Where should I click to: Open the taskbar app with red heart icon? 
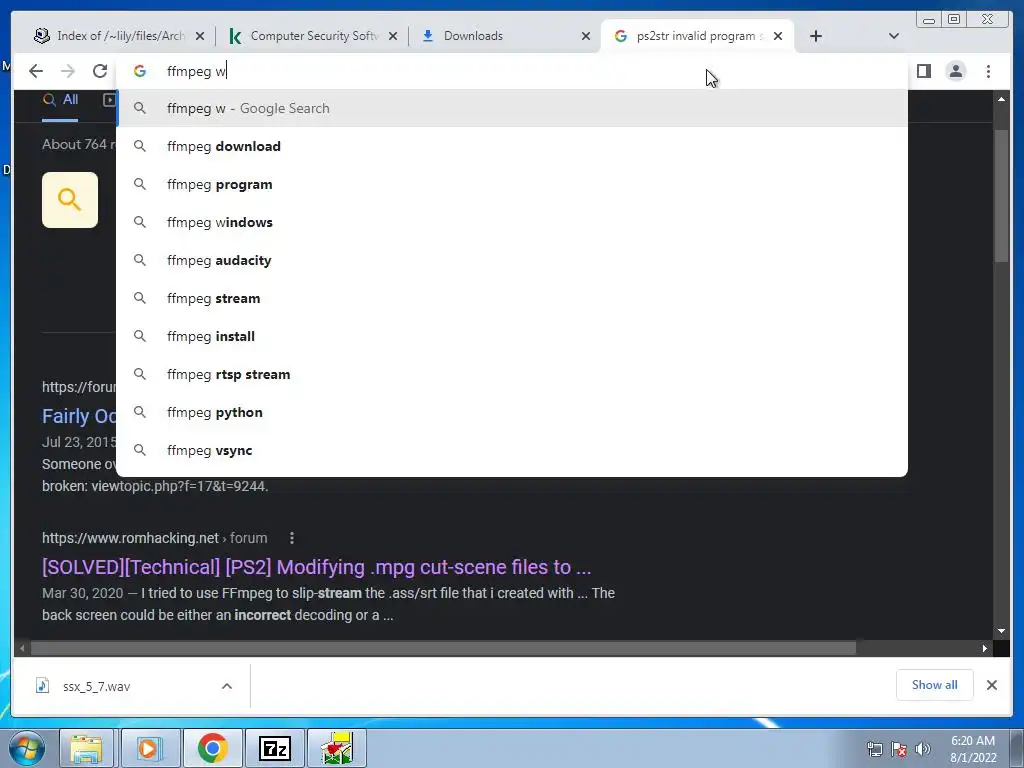pyautogui.click(x=337, y=748)
